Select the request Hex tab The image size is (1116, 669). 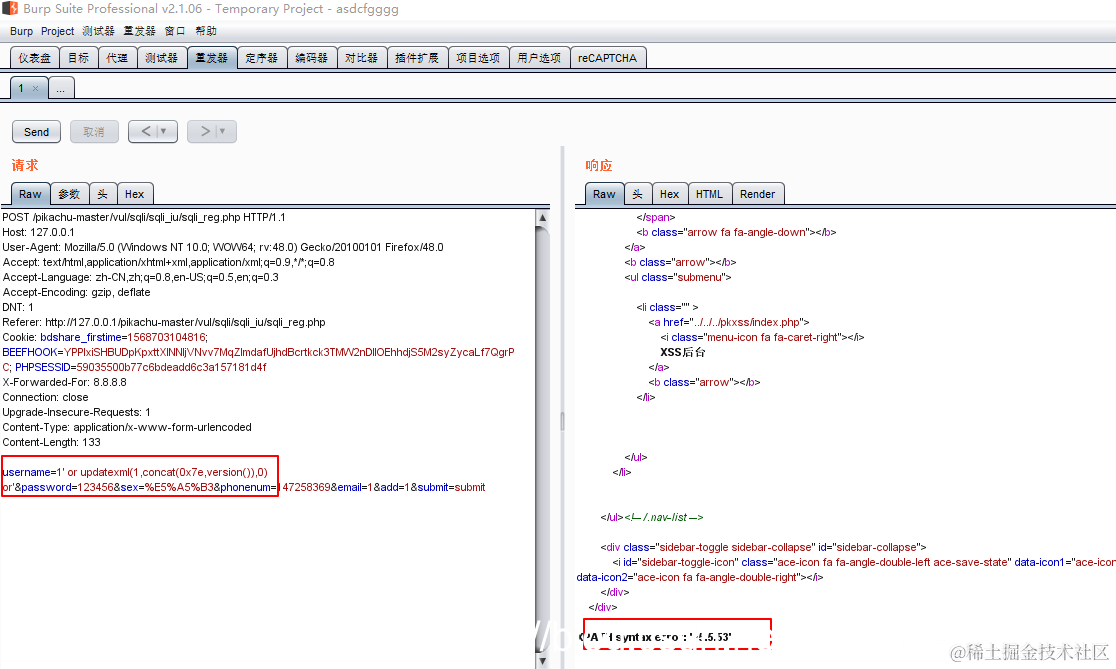pos(135,194)
